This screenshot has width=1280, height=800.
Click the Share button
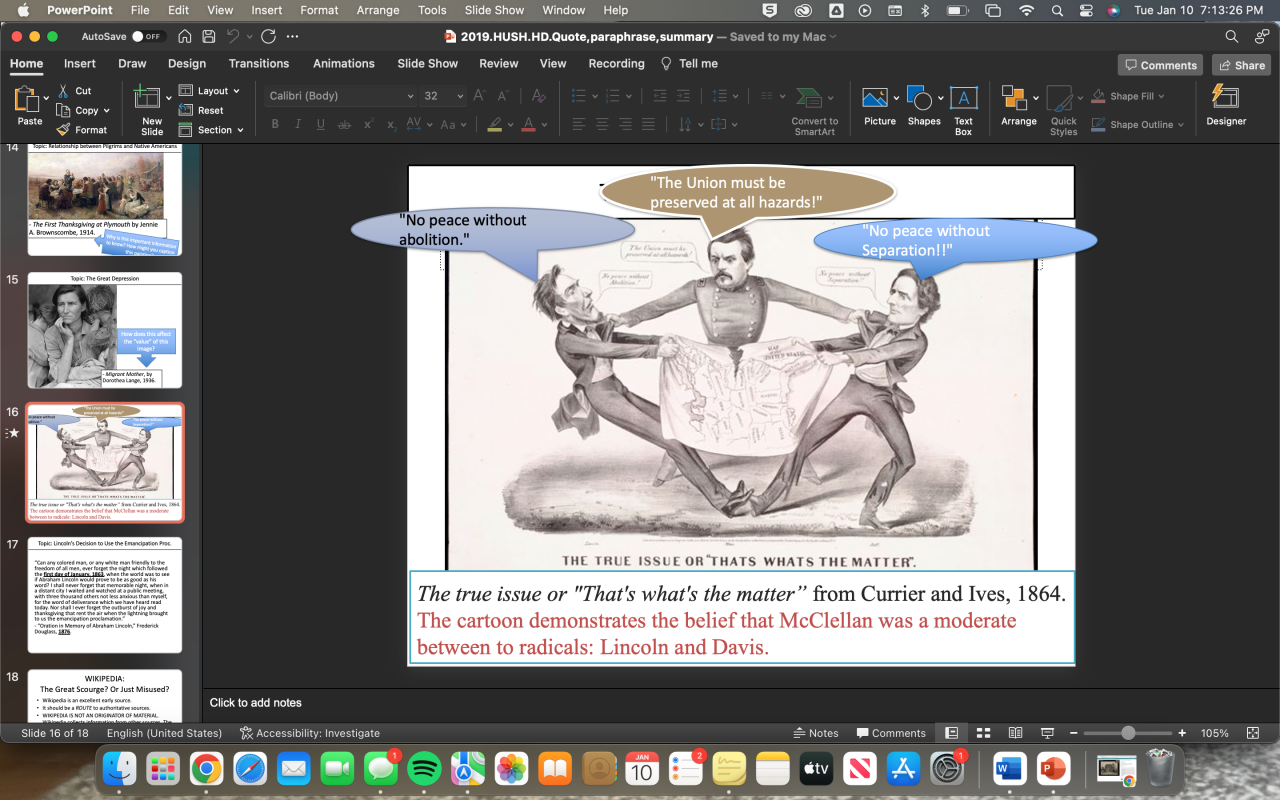[x=1241, y=65]
